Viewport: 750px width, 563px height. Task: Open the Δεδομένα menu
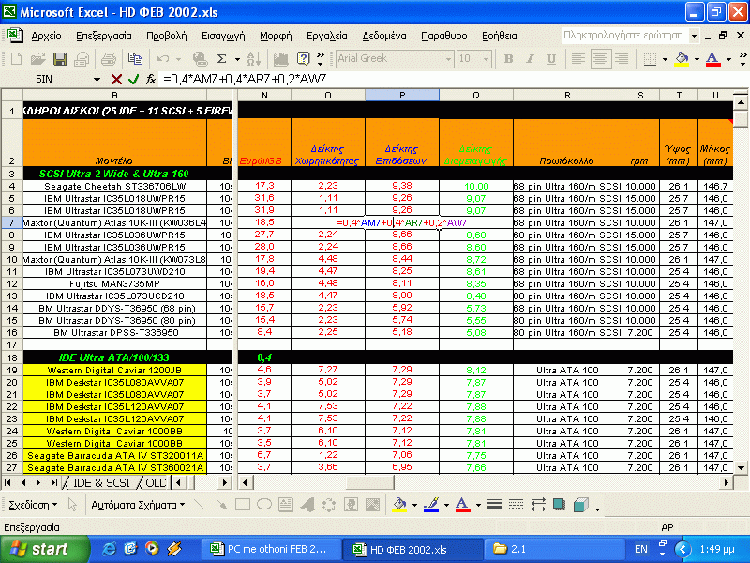click(x=385, y=36)
